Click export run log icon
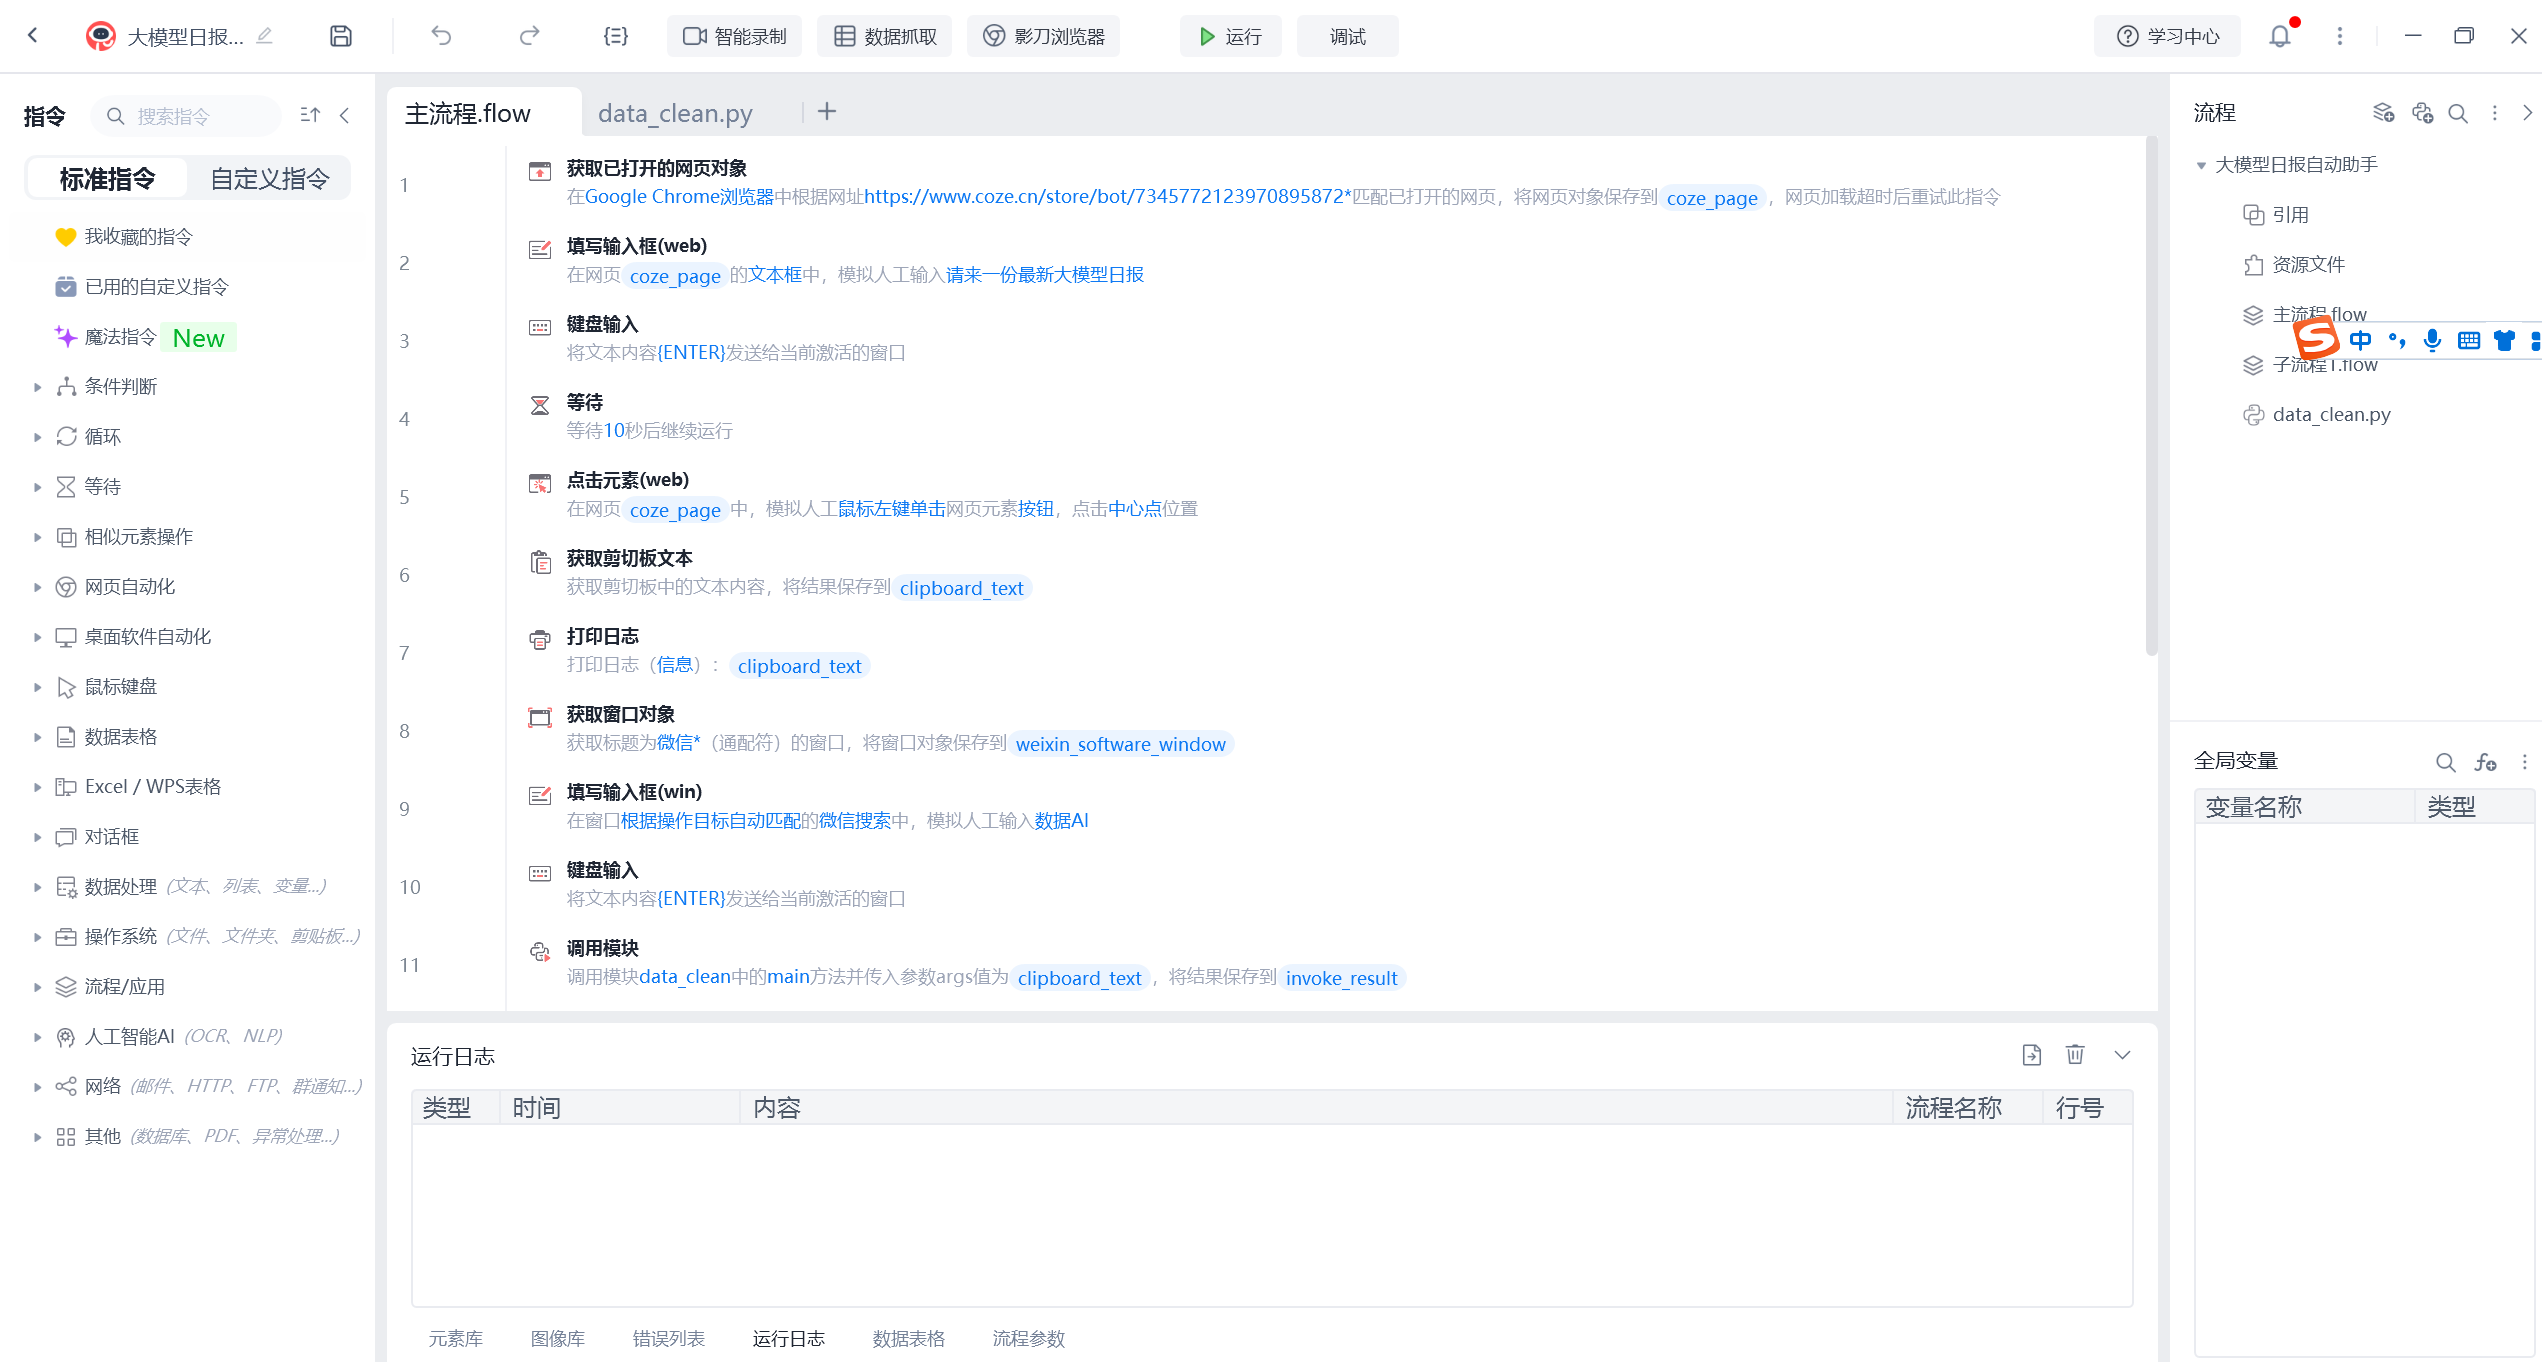 [2031, 1055]
